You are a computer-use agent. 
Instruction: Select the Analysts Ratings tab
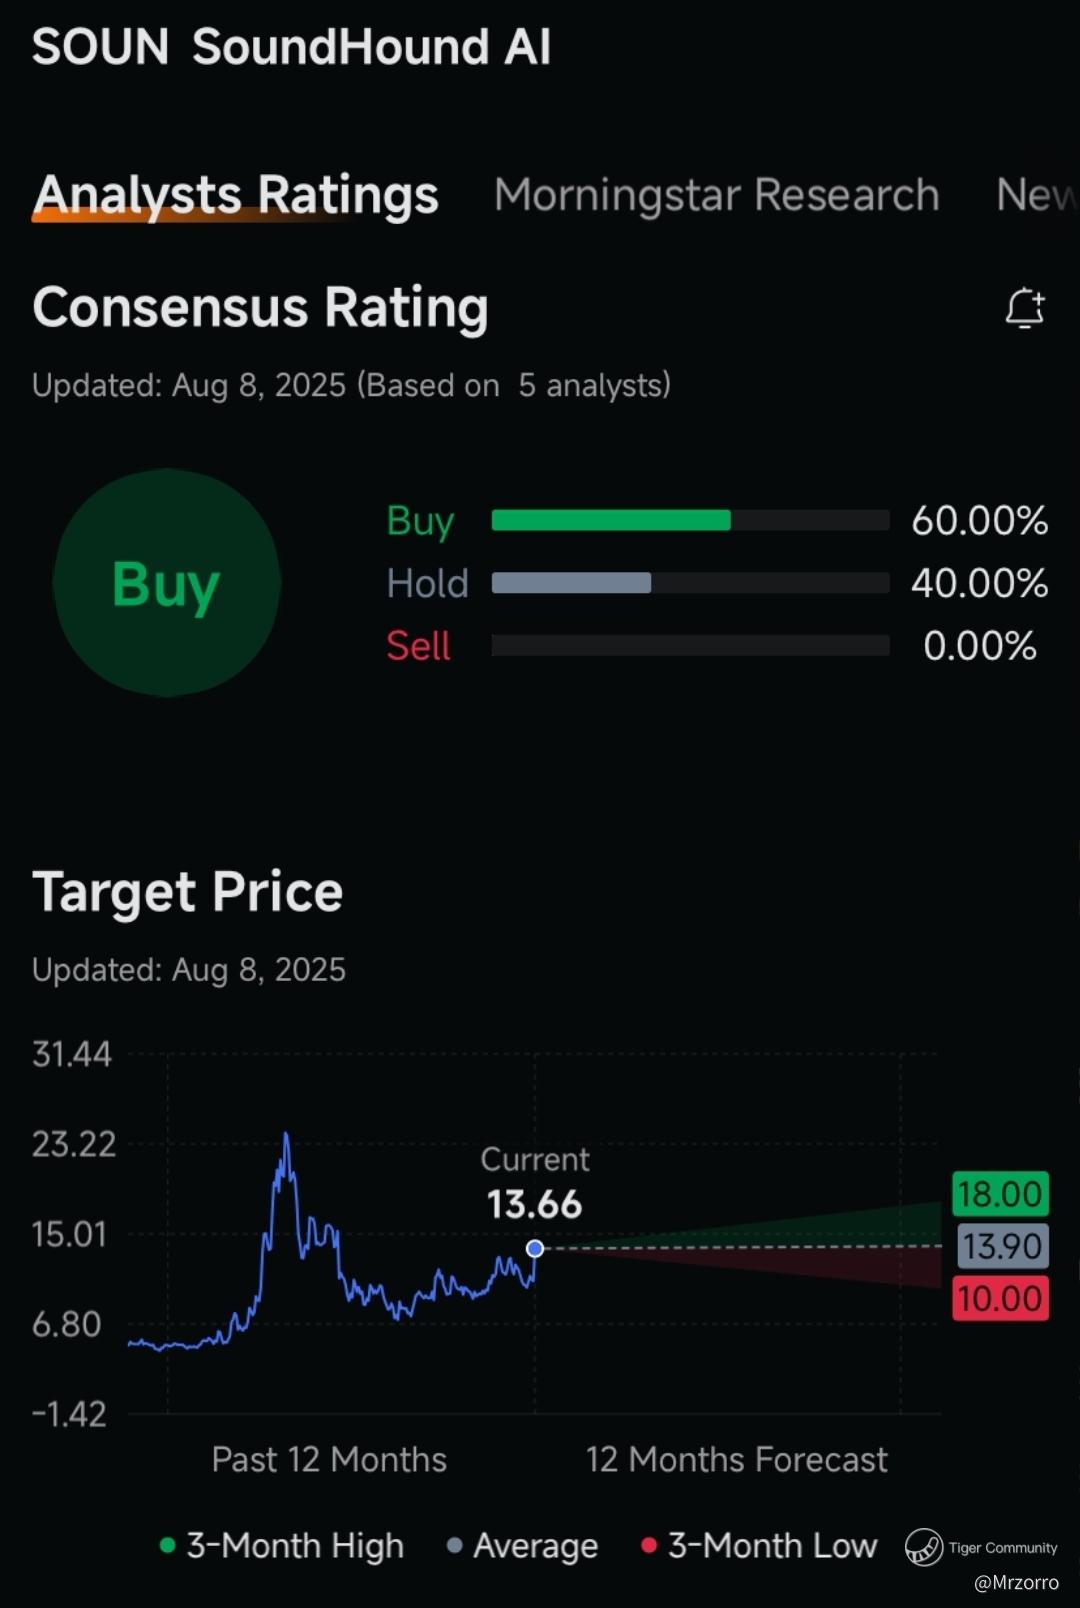coord(236,194)
